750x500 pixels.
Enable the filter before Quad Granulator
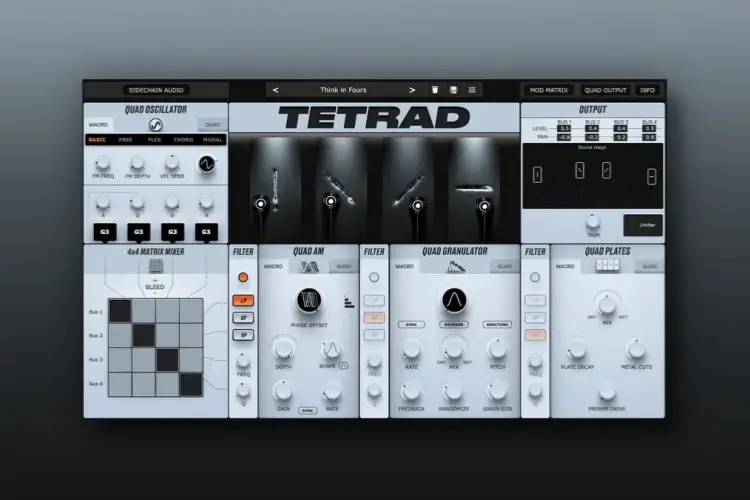pos(374,277)
